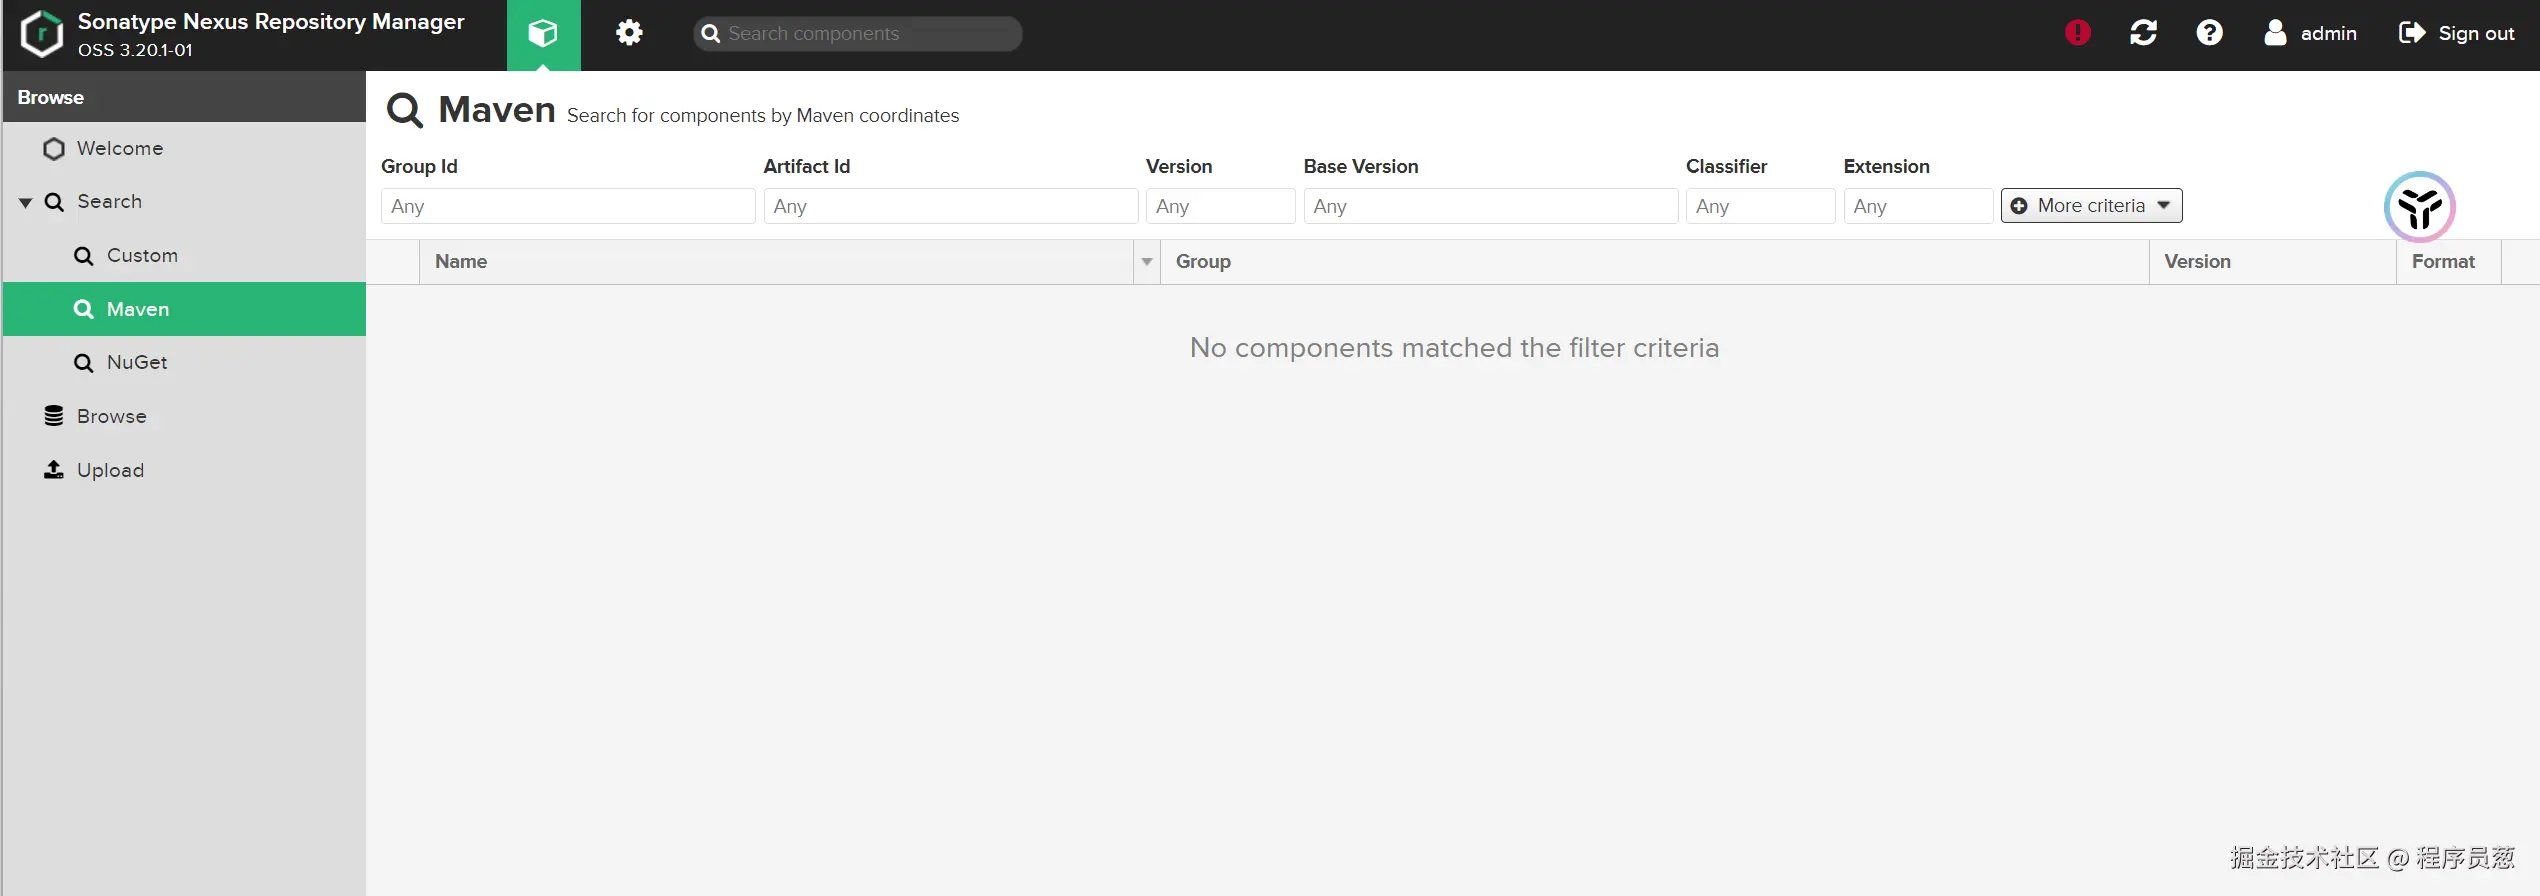Open Custom search in sidebar
Image resolution: width=2540 pixels, height=896 pixels.
click(x=184, y=256)
